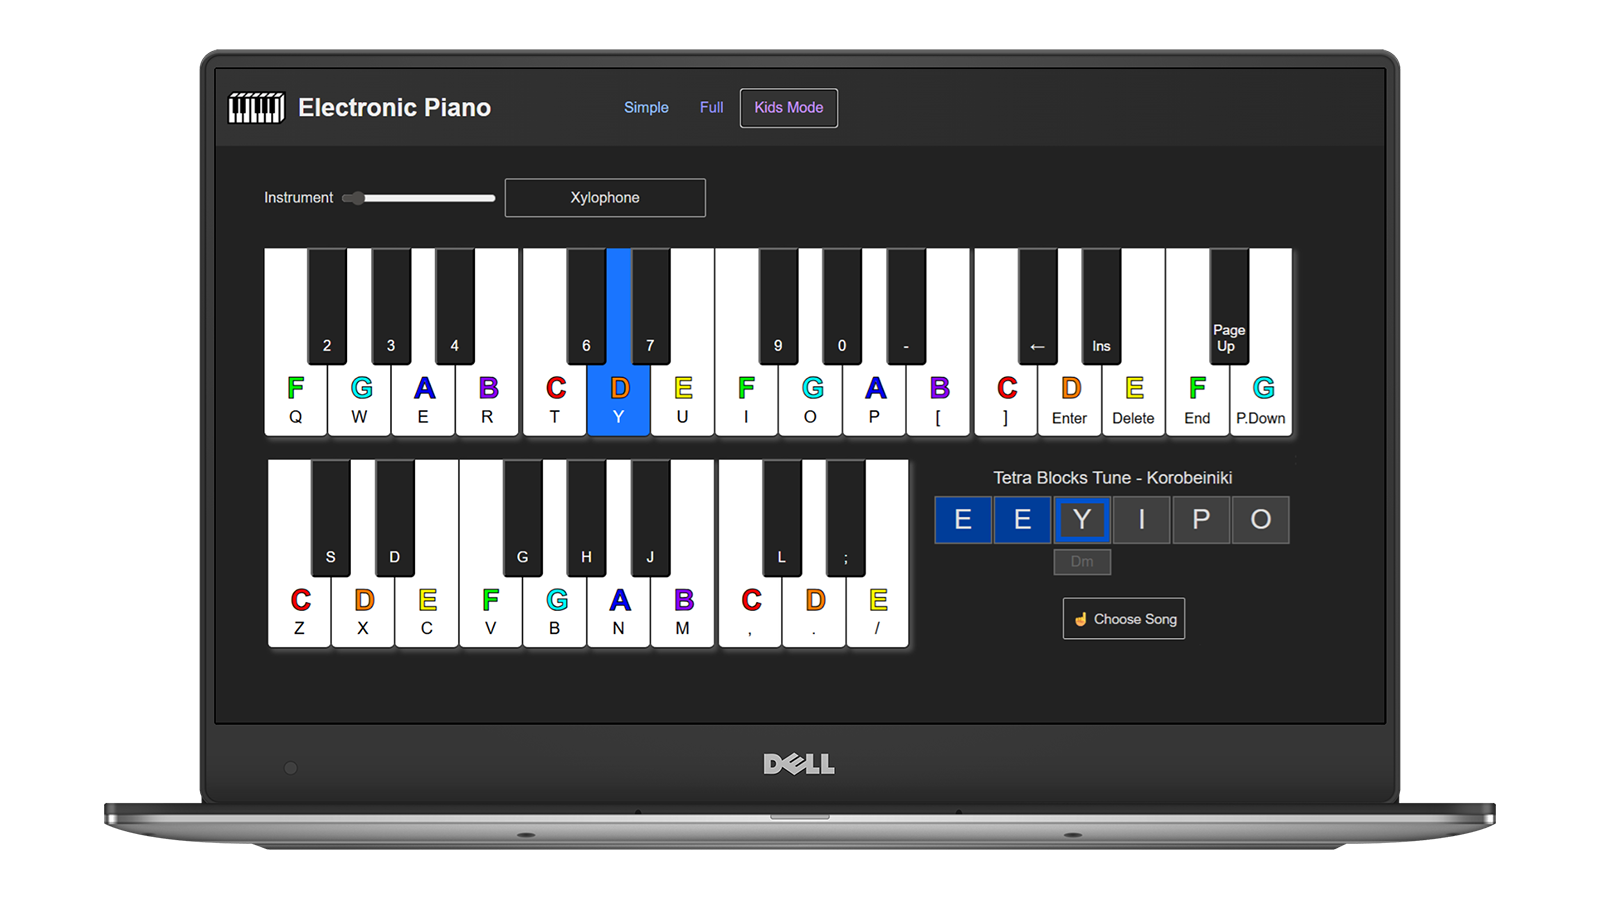Image resolution: width=1600 pixels, height=900 pixels.
Task: Select the first E note block
Action: pyautogui.click(x=962, y=520)
